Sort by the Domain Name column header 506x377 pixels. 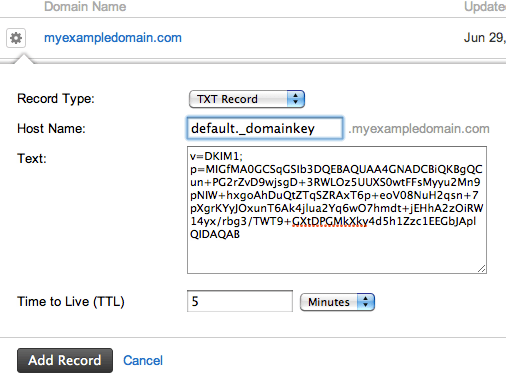[85, 6]
